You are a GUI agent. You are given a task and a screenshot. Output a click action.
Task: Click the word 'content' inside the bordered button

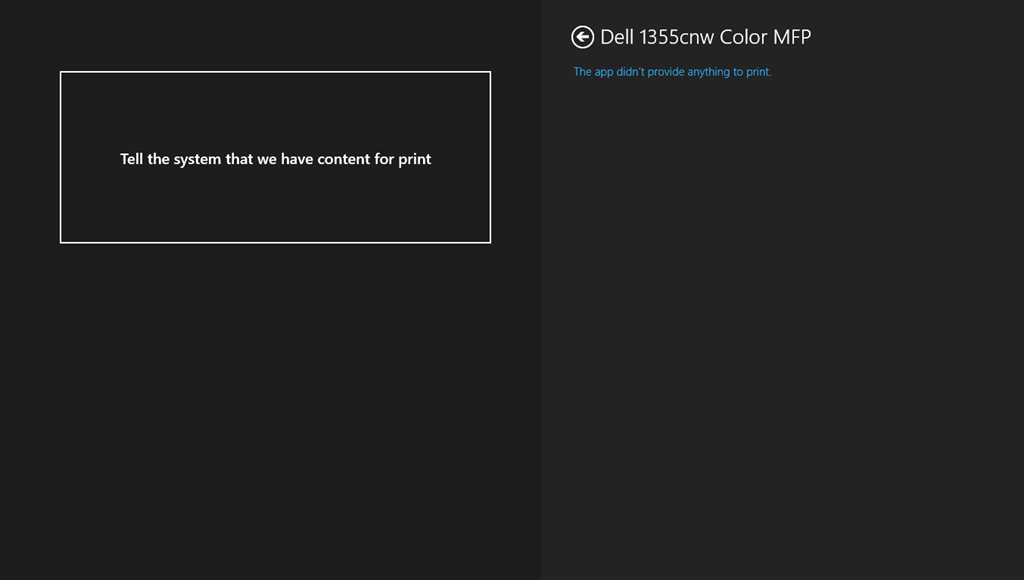click(x=344, y=159)
